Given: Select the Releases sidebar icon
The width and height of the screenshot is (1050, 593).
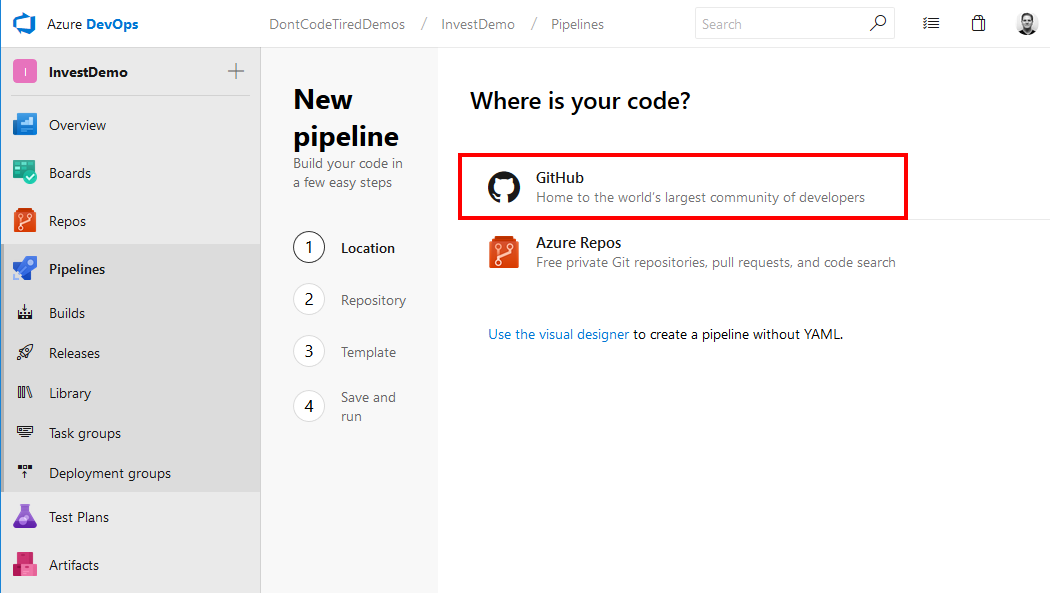Looking at the screenshot, I should (x=24, y=352).
